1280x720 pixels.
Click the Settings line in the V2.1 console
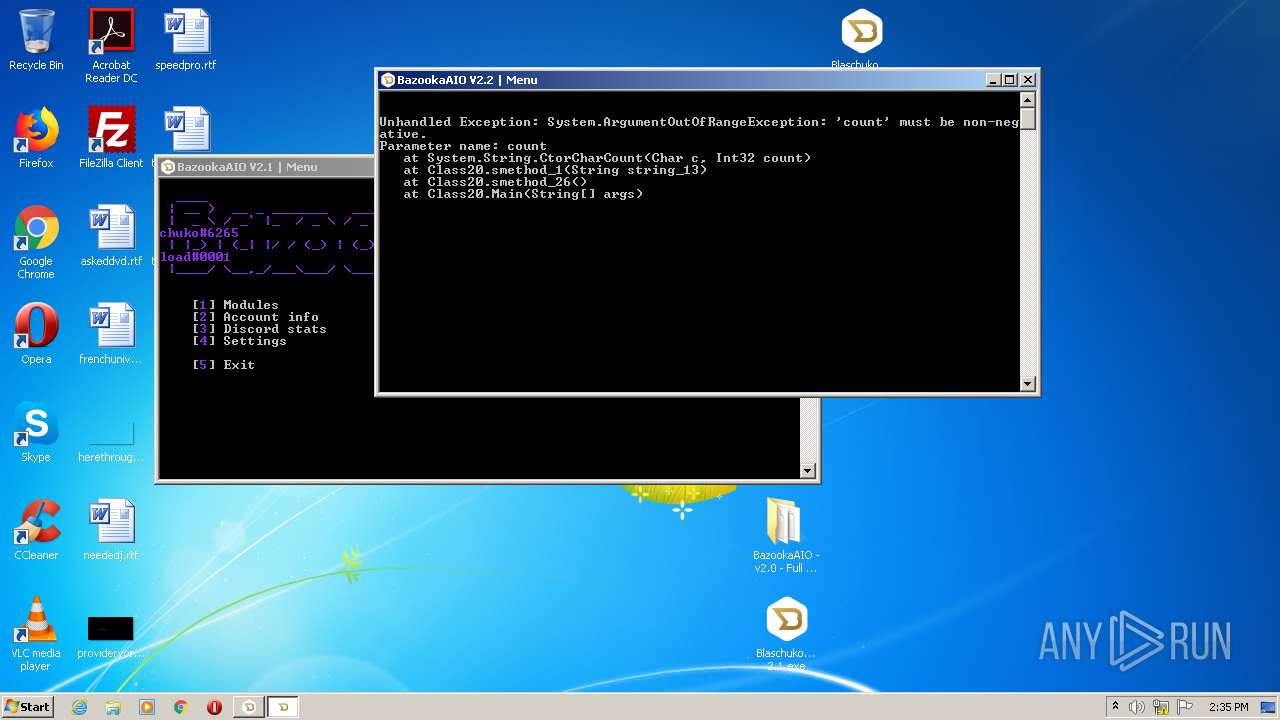pyautogui.click(x=239, y=341)
